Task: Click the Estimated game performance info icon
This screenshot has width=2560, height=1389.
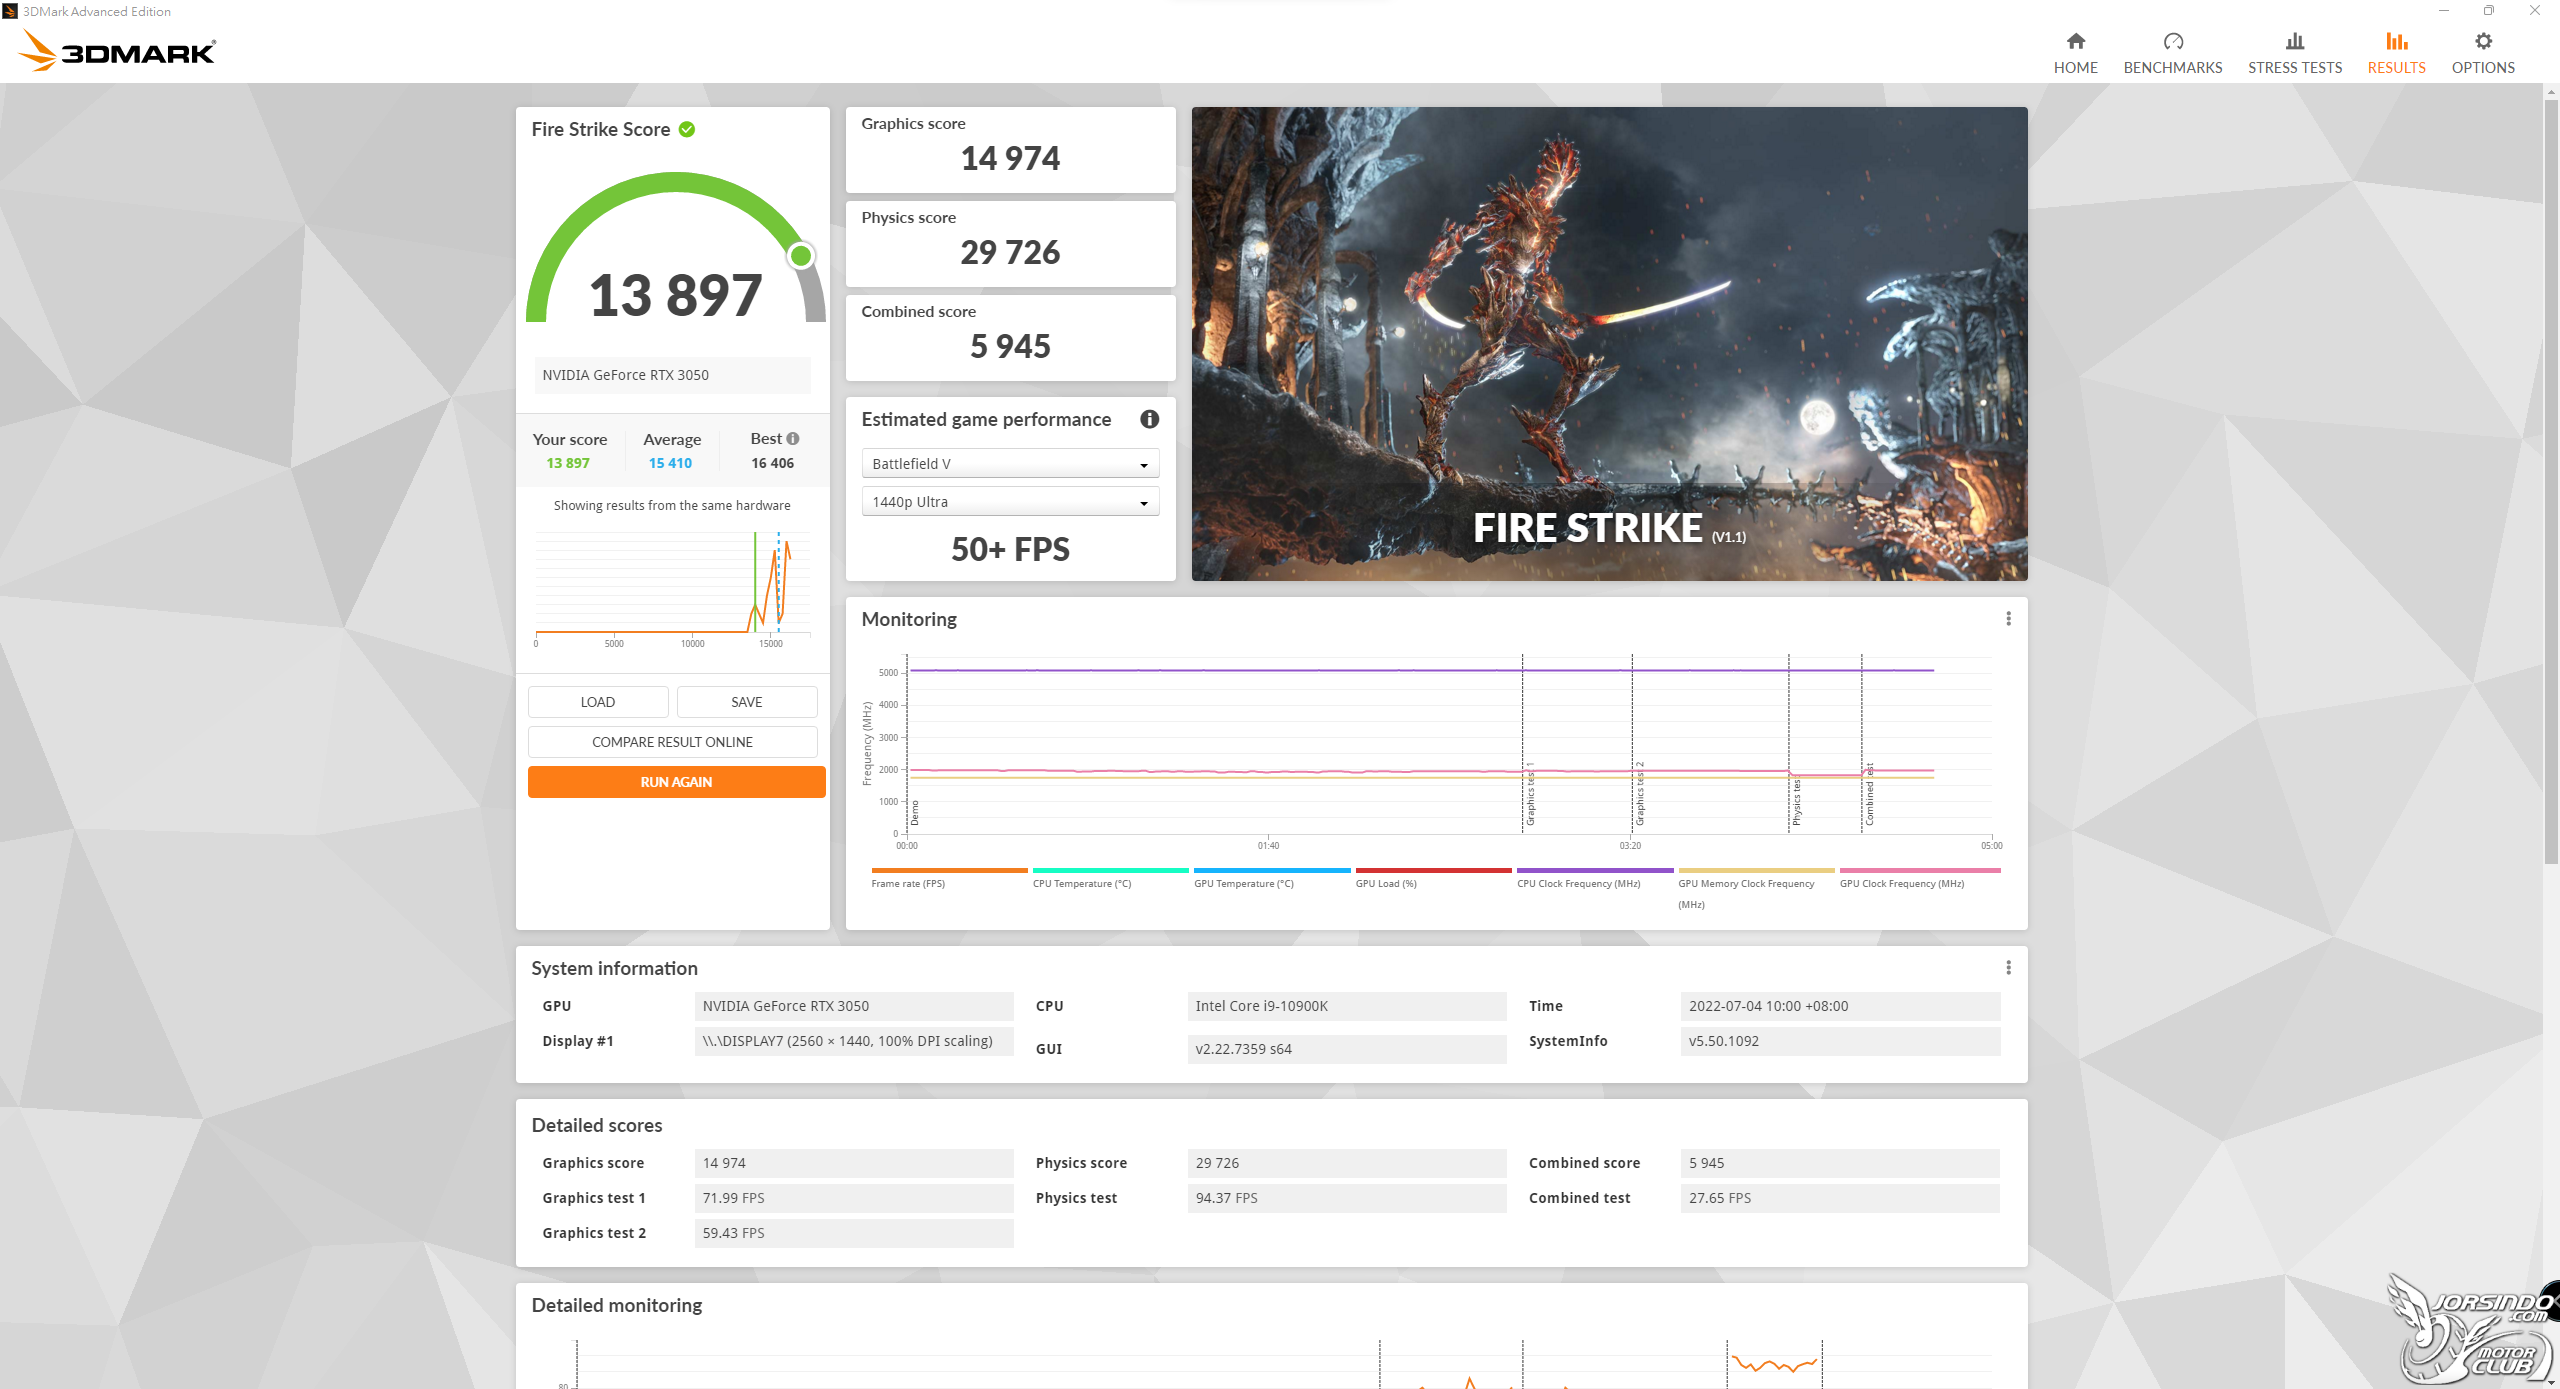Action: [x=1149, y=419]
